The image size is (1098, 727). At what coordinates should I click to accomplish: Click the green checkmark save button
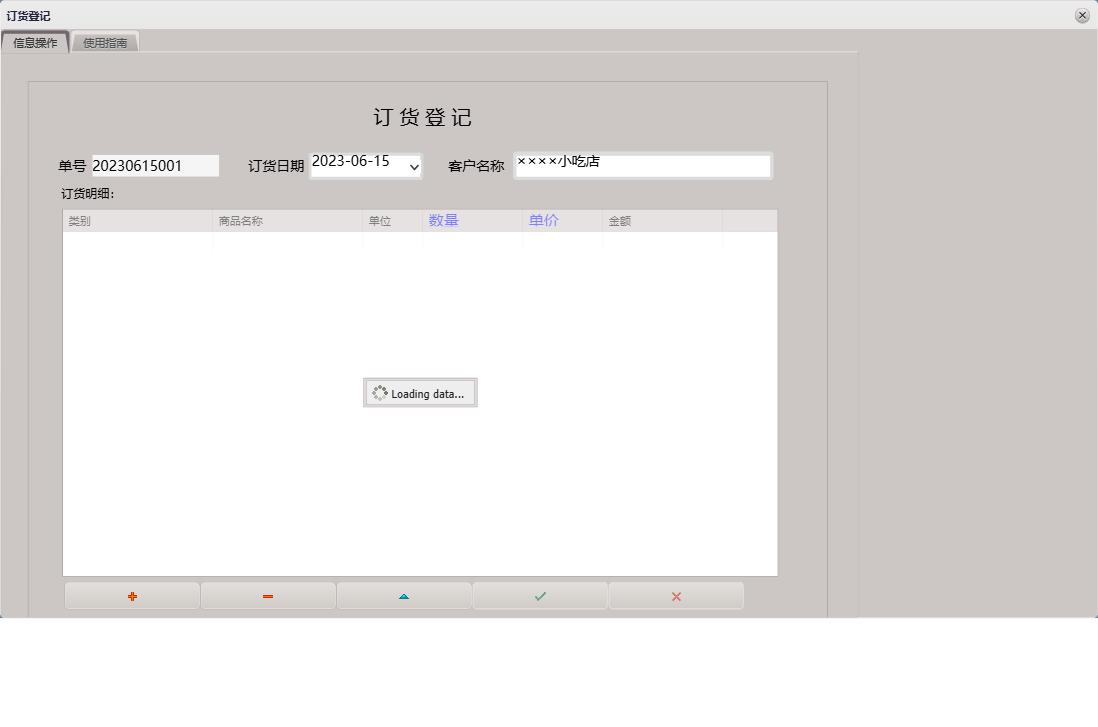tap(540, 596)
